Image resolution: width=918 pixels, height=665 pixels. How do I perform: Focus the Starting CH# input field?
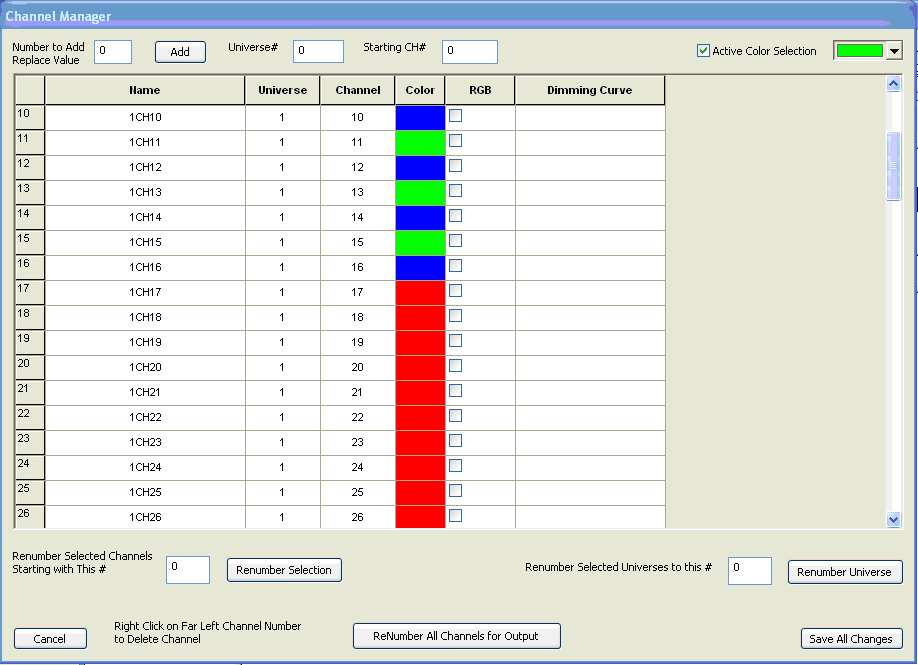pyautogui.click(x=470, y=52)
